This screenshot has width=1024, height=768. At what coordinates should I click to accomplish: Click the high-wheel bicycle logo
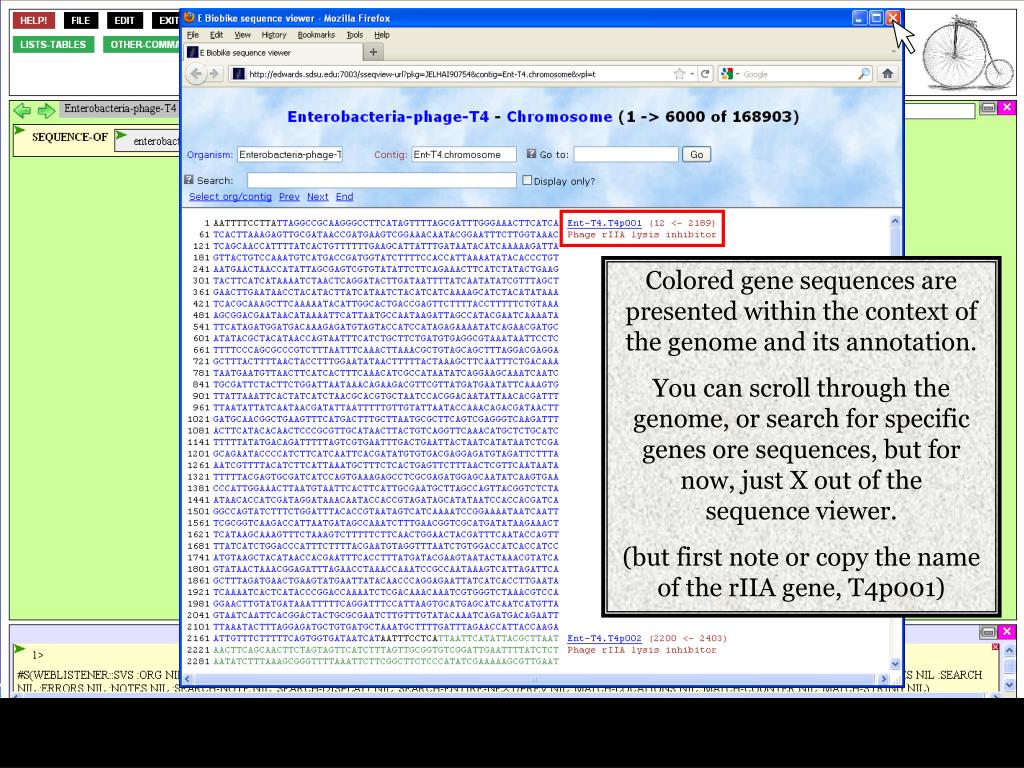tap(968, 53)
